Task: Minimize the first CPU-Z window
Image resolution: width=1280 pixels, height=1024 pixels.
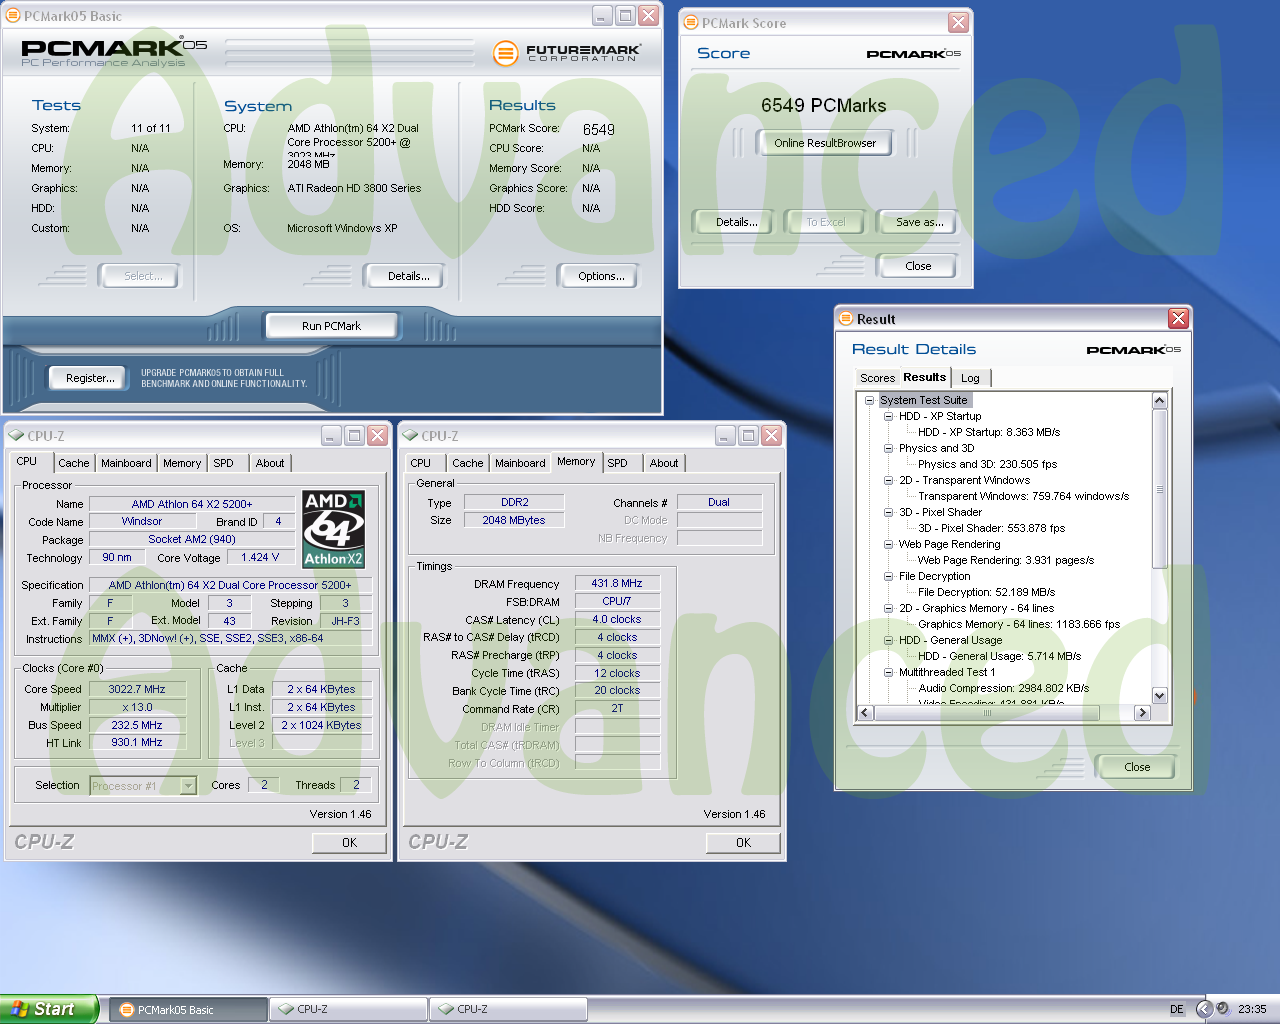Action: coord(332,436)
